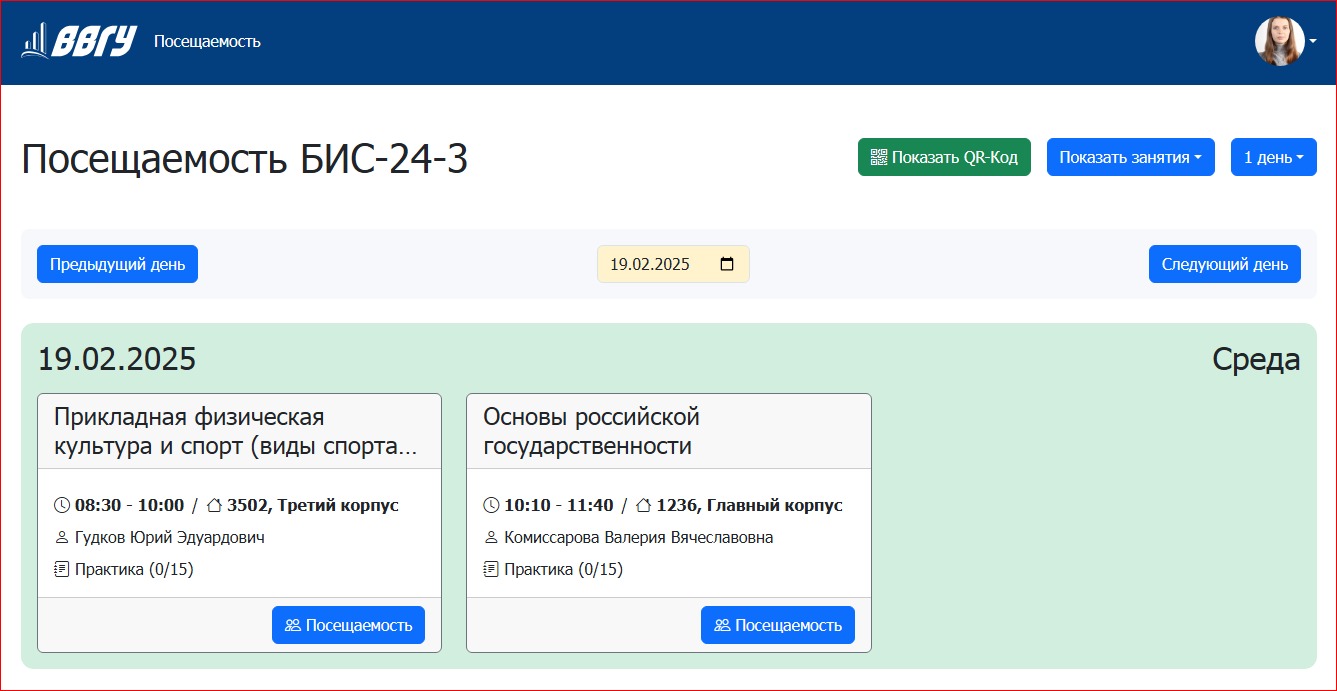
Task: Click the list icon in the physical culture card
Action: [62, 569]
